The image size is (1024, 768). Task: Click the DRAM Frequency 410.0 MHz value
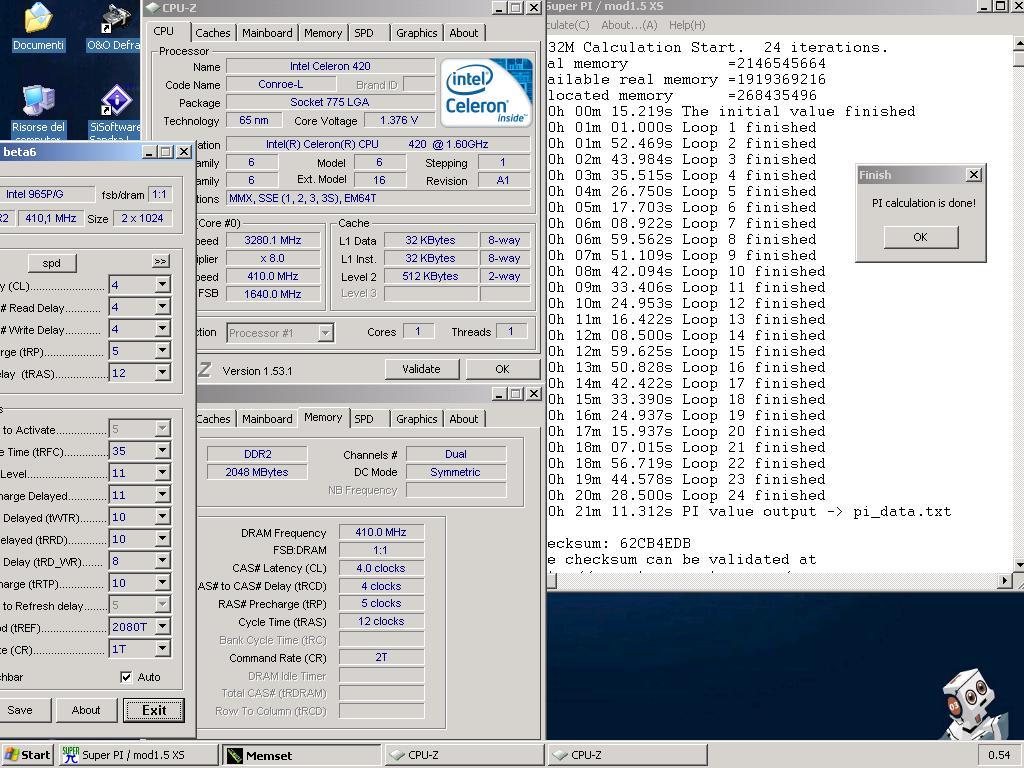[x=381, y=532]
